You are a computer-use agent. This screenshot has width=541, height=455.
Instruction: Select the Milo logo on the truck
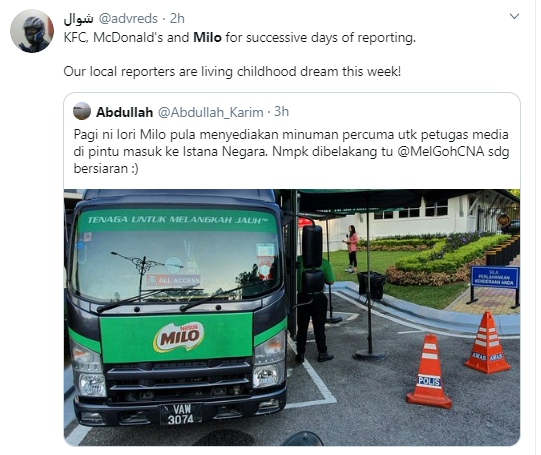pyautogui.click(x=179, y=337)
